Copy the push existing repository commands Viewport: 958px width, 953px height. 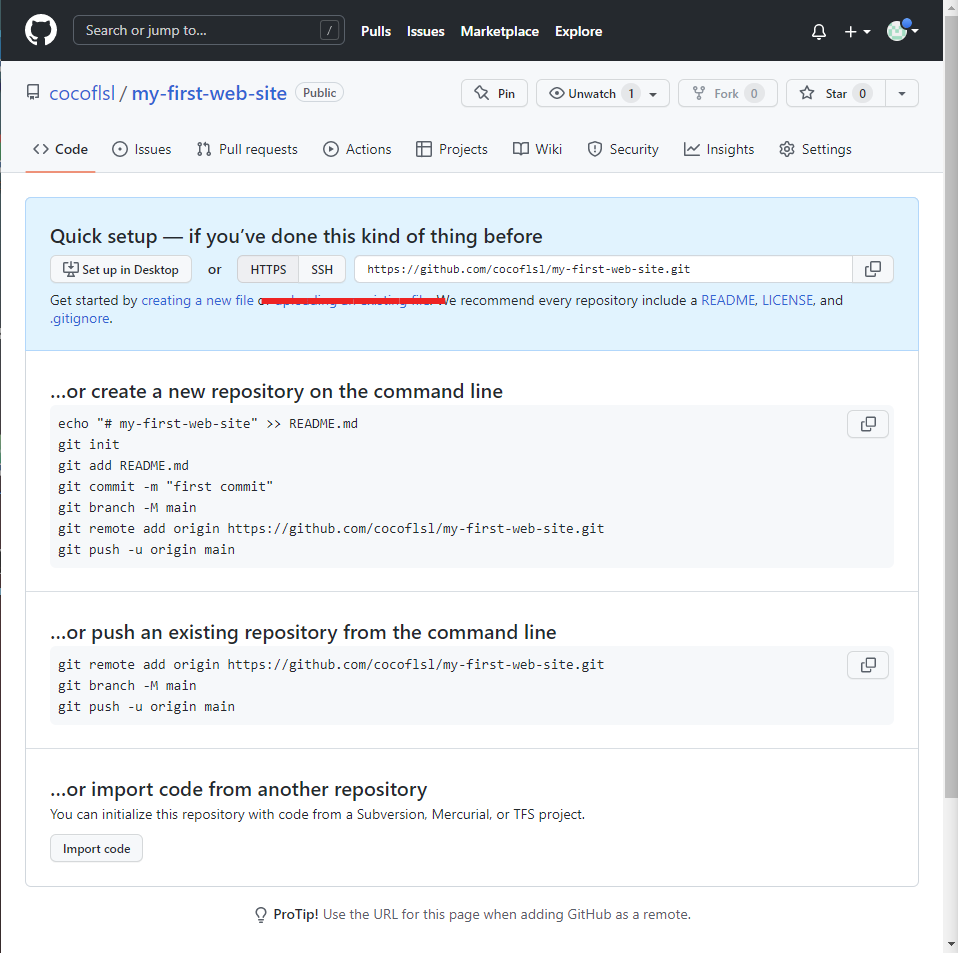pyautogui.click(x=868, y=665)
